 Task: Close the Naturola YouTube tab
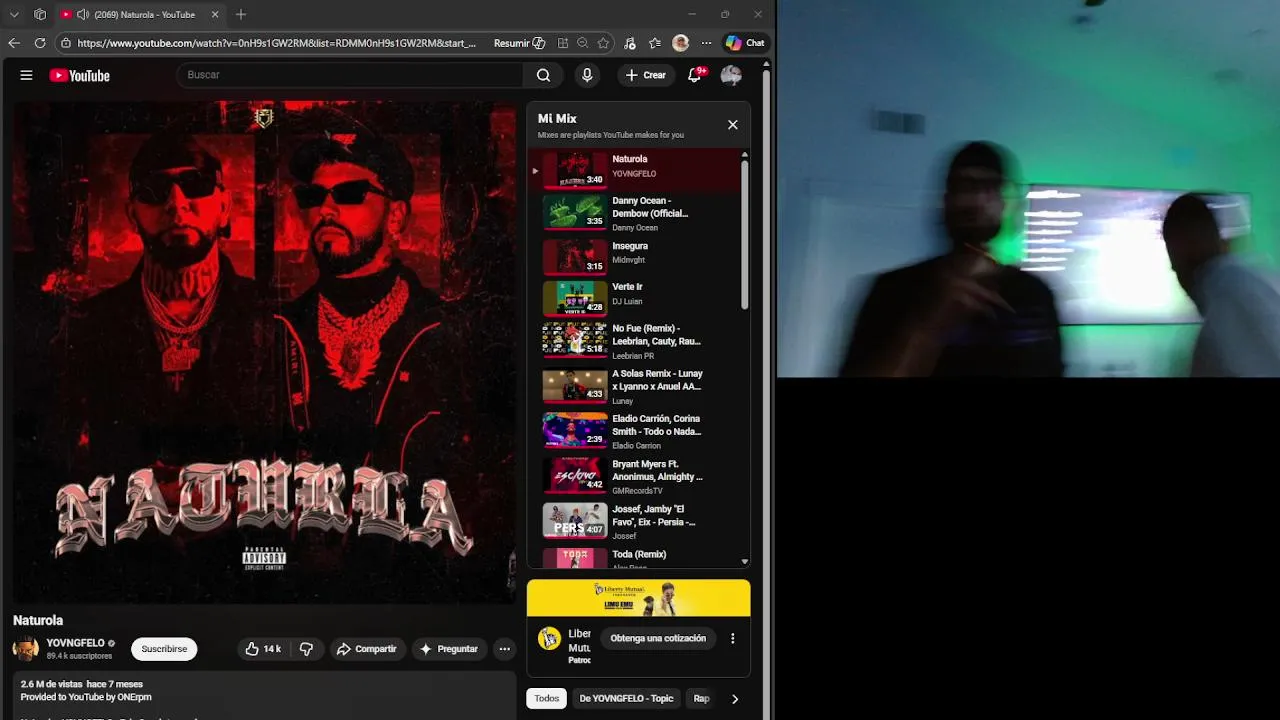click(215, 14)
